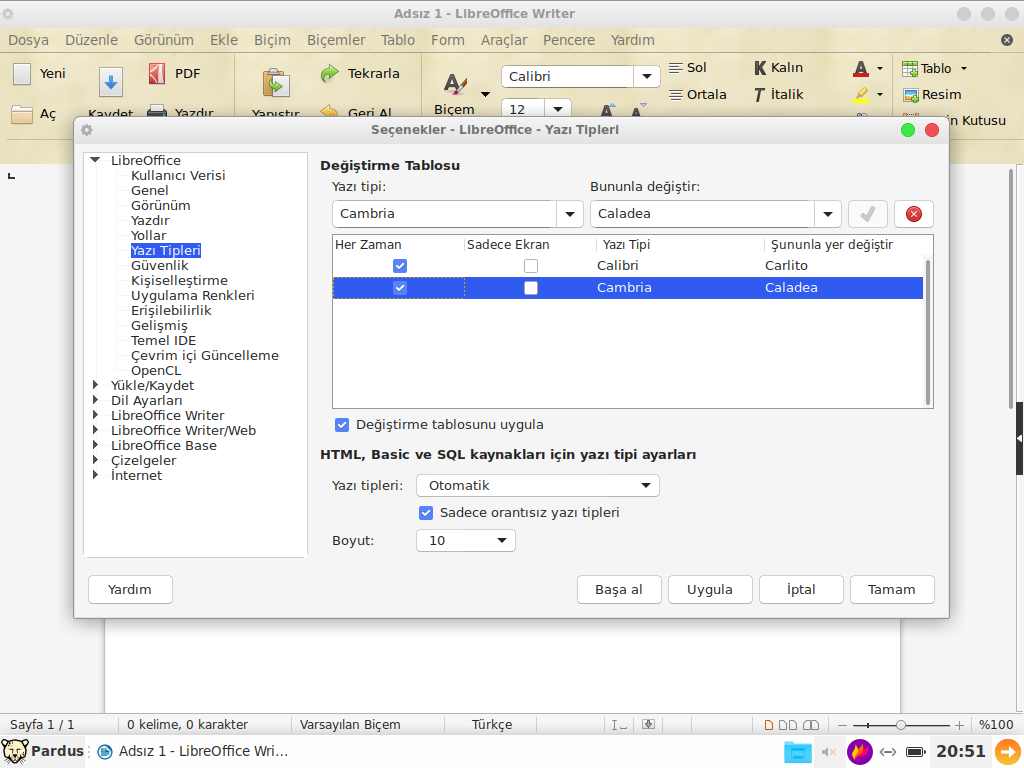Select book view icon in status bar

(810, 725)
